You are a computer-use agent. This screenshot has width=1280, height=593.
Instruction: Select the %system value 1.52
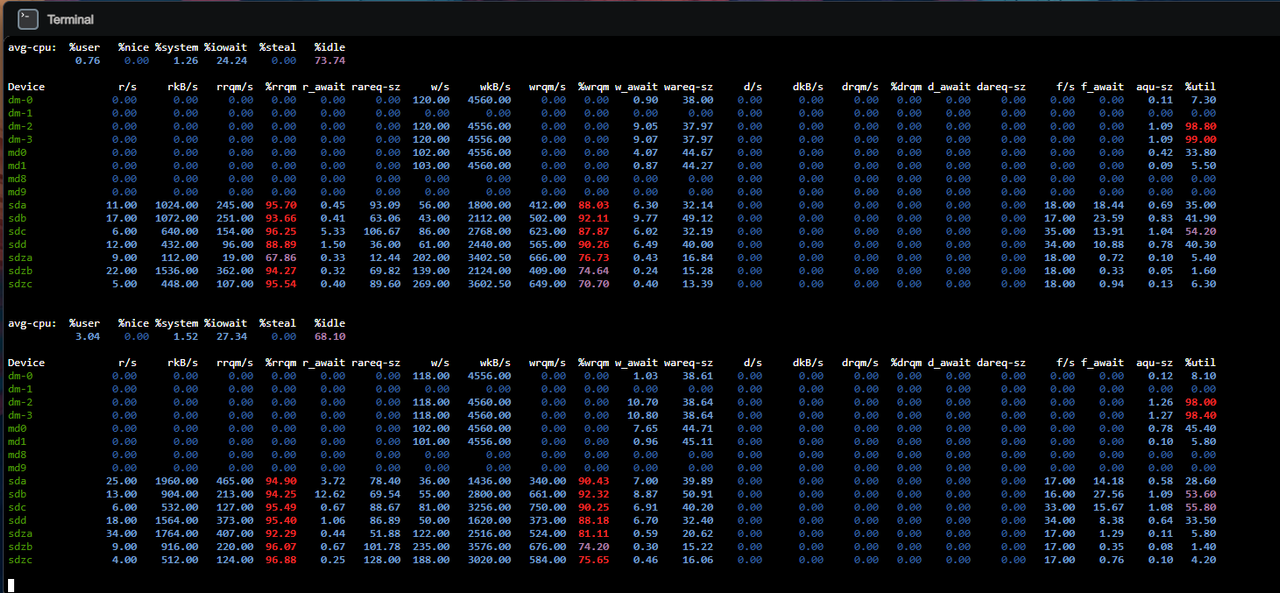point(186,336)
